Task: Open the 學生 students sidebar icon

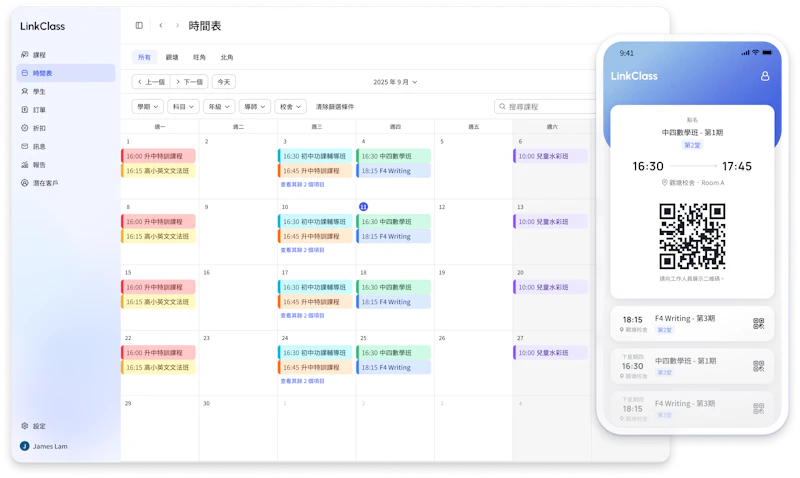Action: click(24, 91)
